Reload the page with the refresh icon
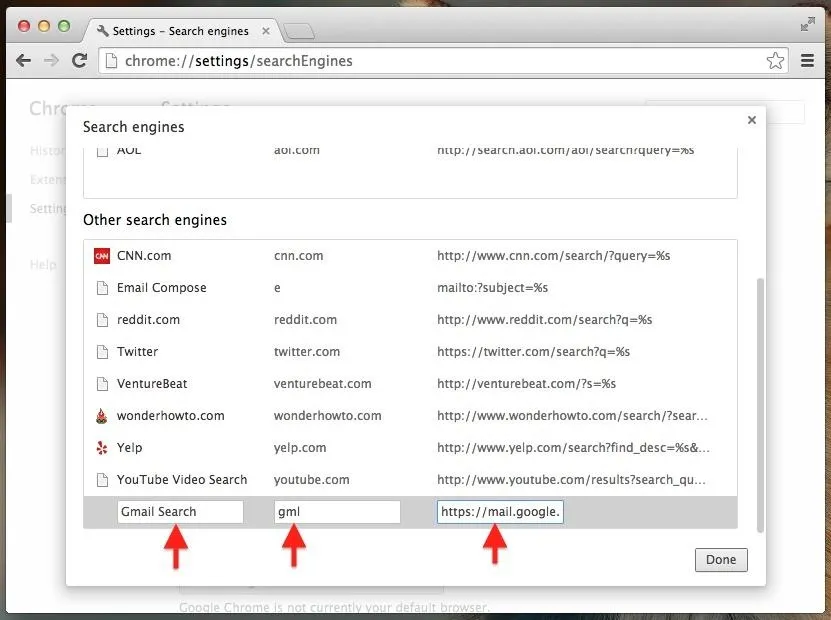This screenshot has width=831, height=620. (79, 60)
